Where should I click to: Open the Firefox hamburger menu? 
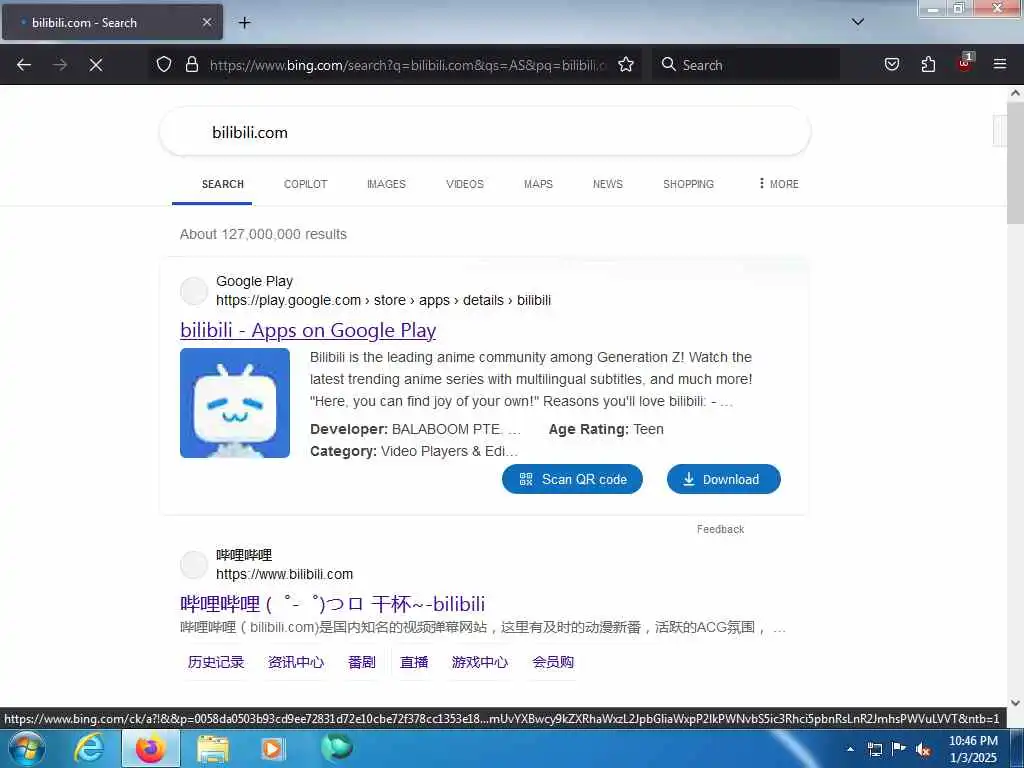pos(1000,64)
